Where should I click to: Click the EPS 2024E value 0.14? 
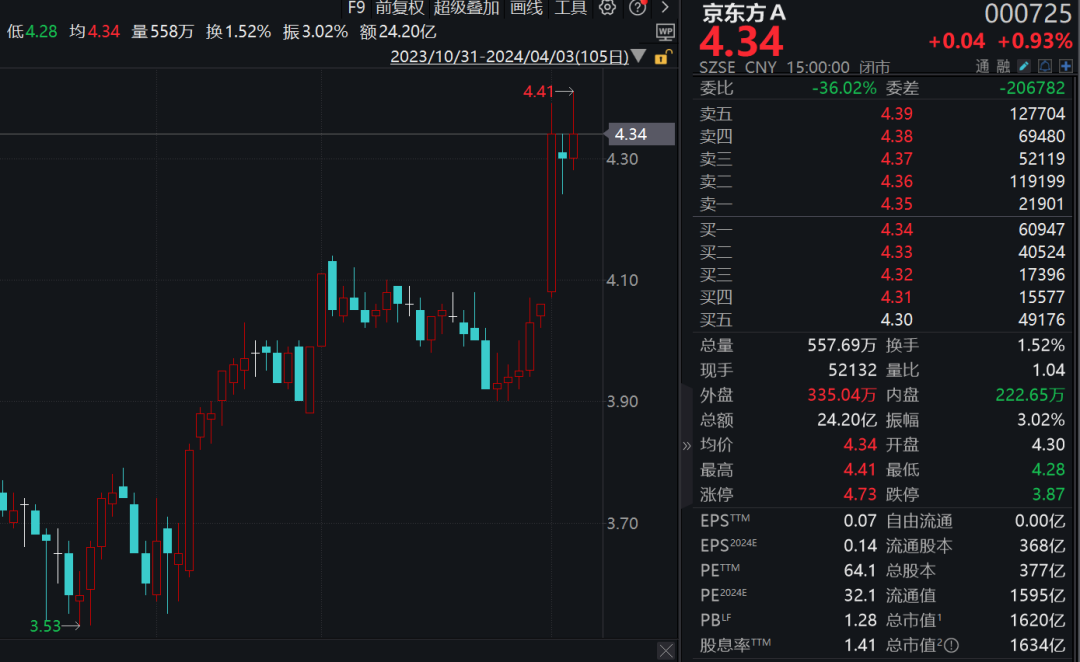[x=860, y=546]
